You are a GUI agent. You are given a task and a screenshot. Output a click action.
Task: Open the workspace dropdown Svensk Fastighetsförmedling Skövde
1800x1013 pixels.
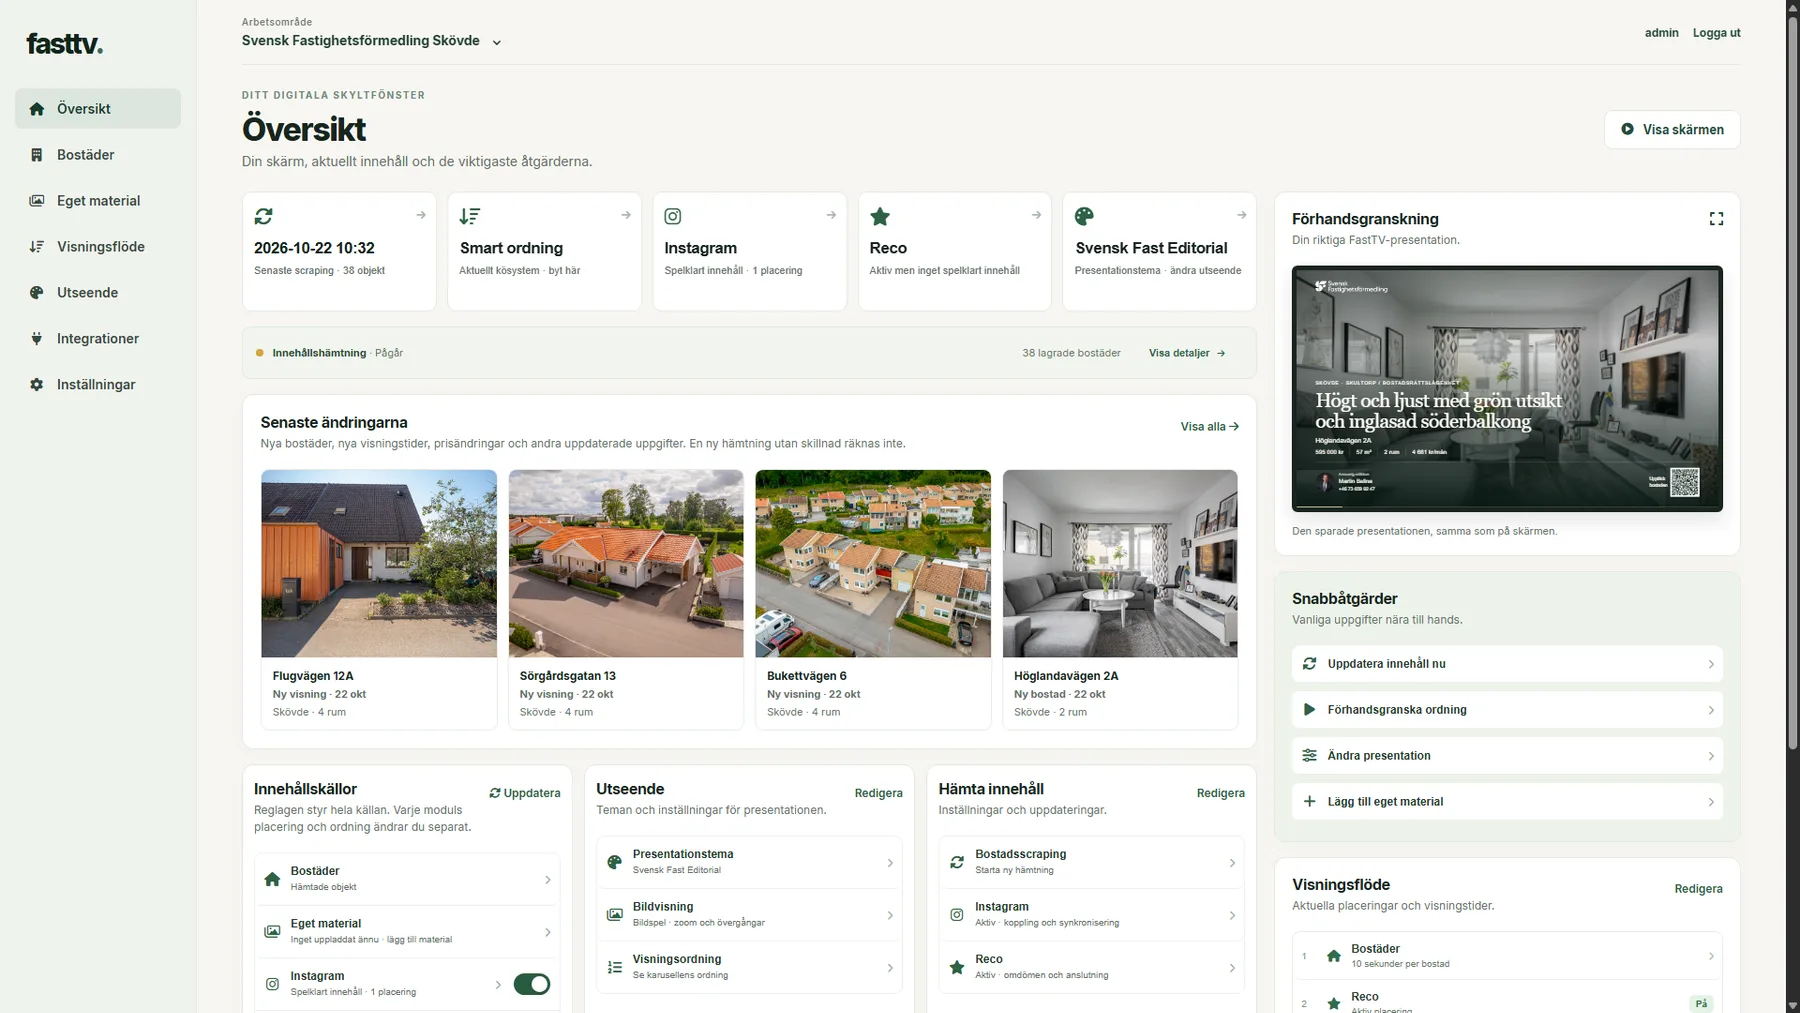[371, 41]
